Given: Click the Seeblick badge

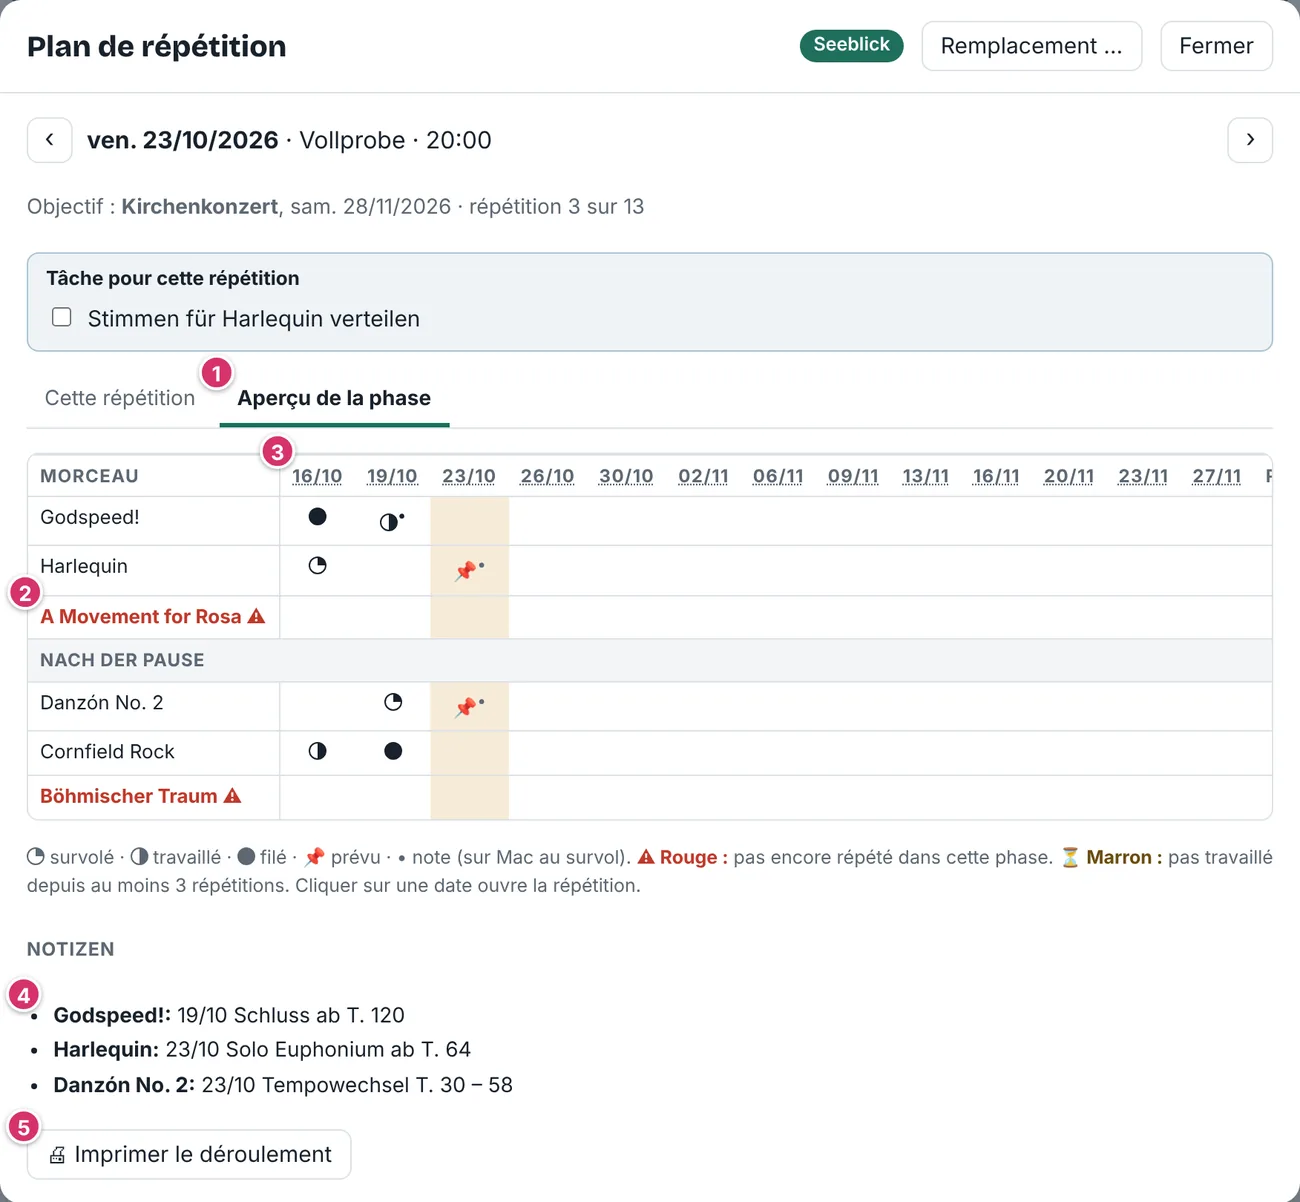Looking at the screenshot, I should point(852,45).
